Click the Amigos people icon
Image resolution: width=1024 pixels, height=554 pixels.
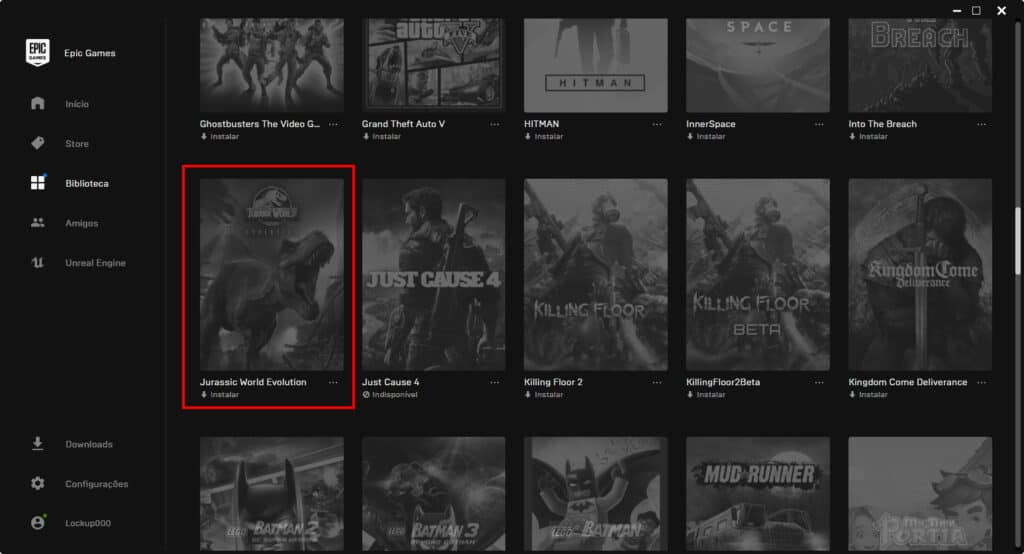coord(38,223)
